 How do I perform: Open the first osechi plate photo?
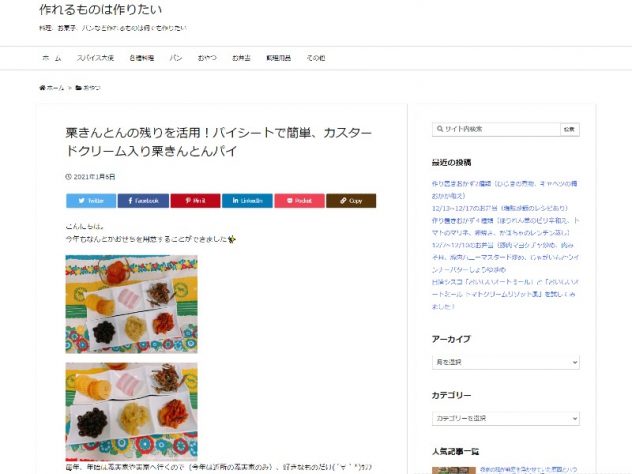click(x=131, y=304)
